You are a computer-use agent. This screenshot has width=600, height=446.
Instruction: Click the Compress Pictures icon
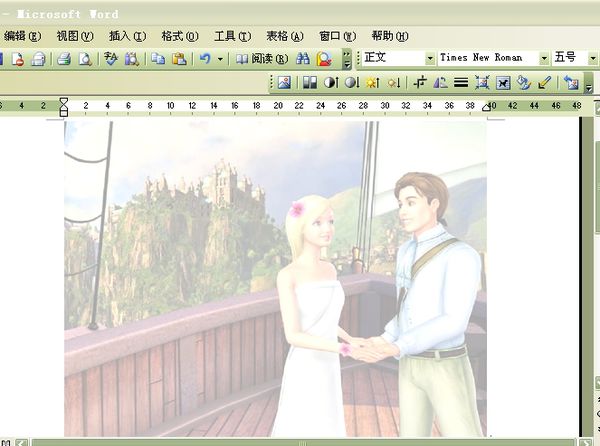[x=482, y=83]
